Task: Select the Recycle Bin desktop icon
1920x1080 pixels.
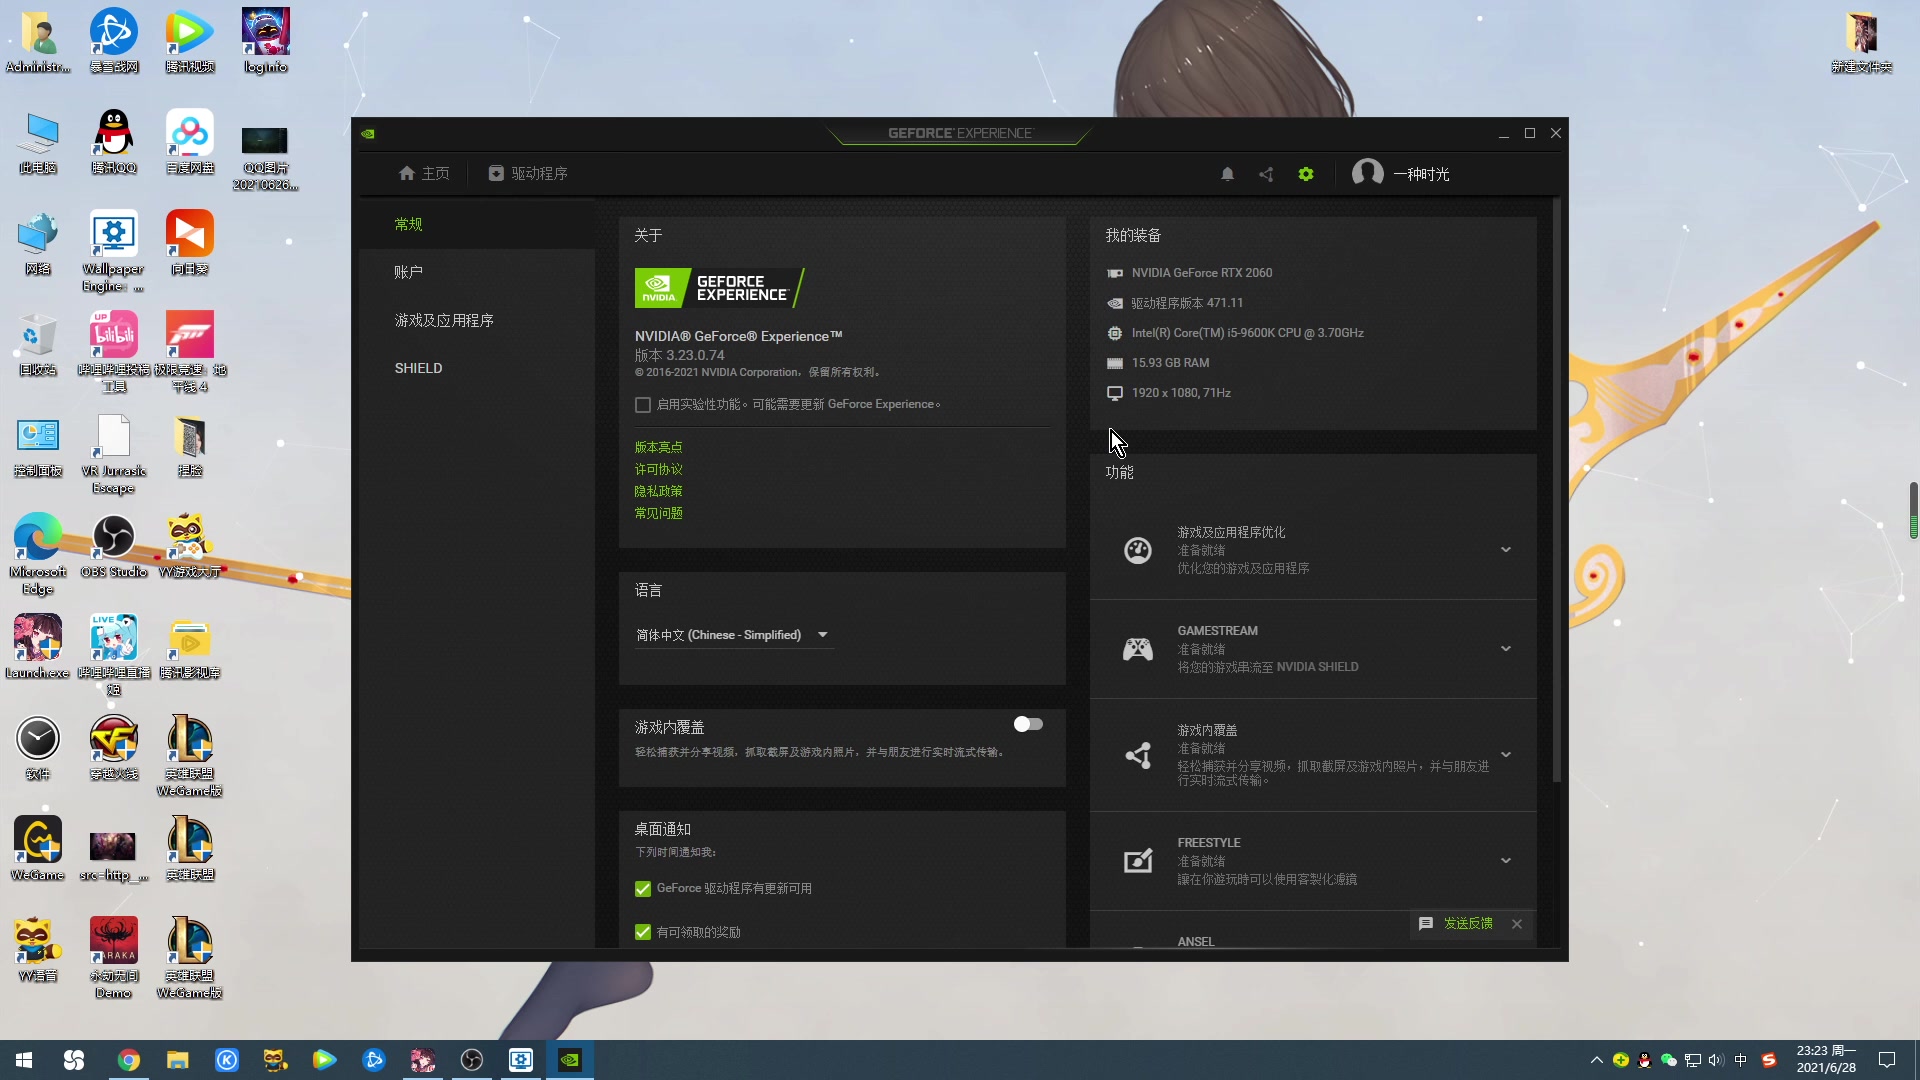Action: click(38, 344)
